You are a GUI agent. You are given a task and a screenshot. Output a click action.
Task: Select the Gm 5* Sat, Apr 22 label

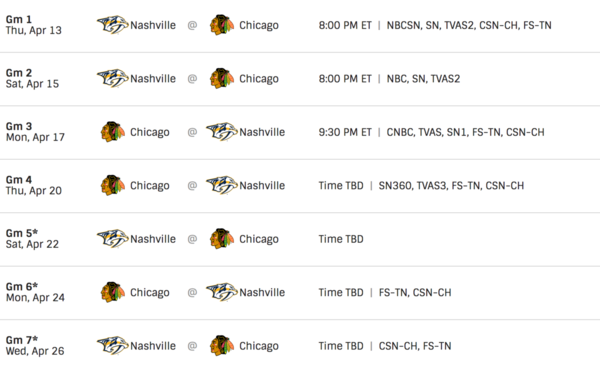(33, 239)
